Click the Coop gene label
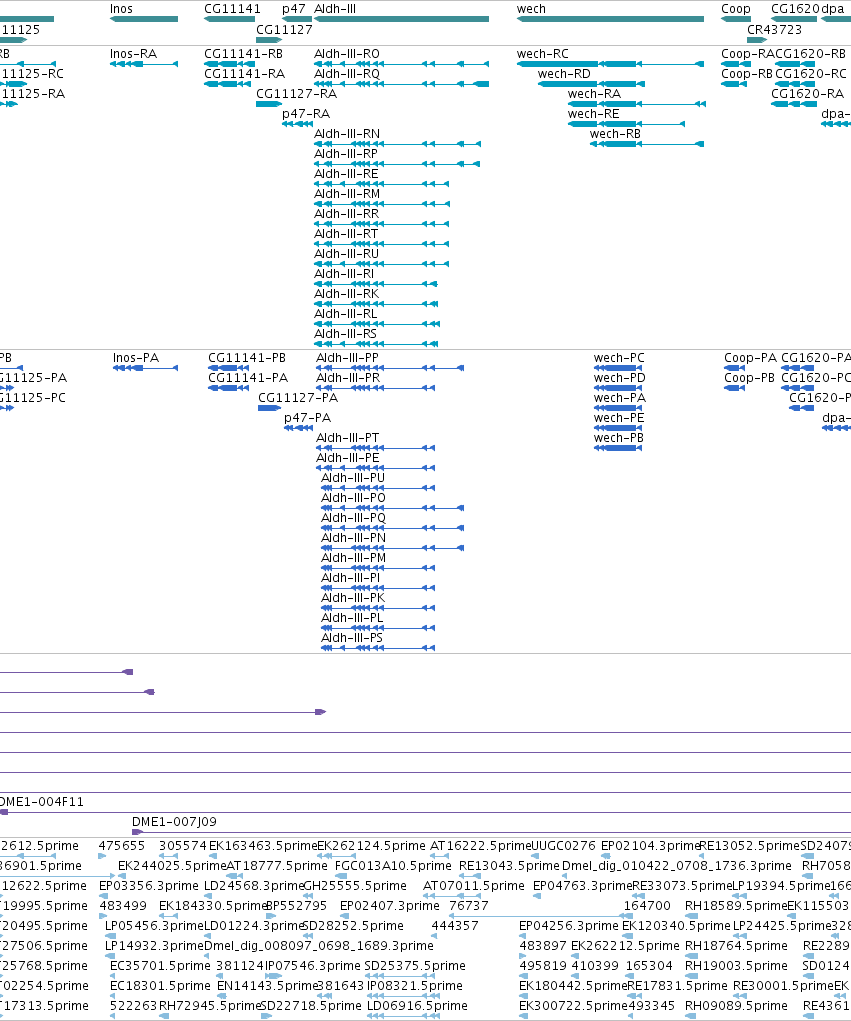This screenshot has width=851, height=1021. tap(736, 9)
